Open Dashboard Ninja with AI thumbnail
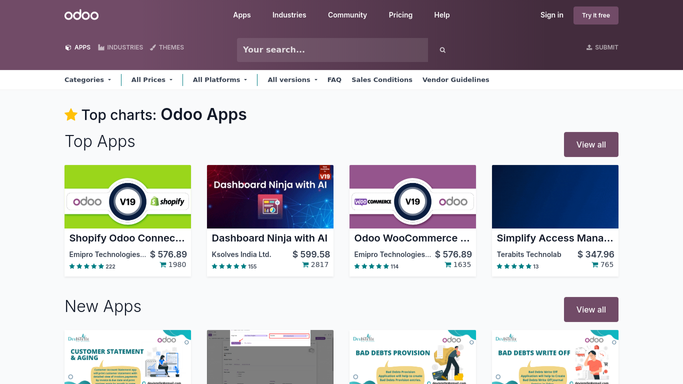The image size is (683, 384). pos(270,197)
